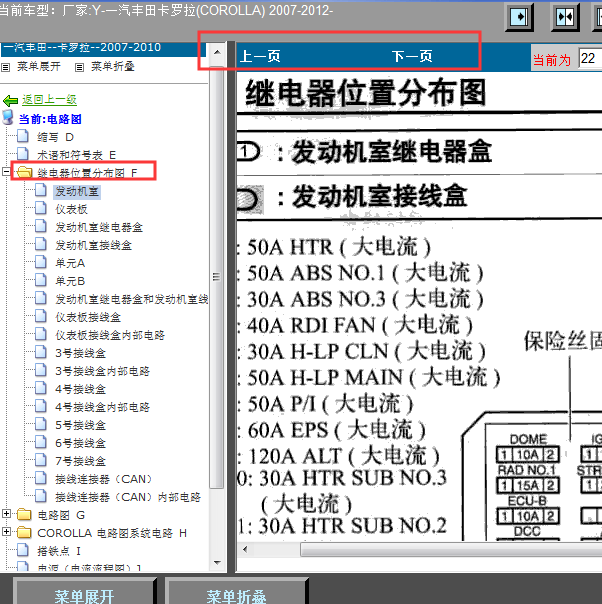Click the current page number field showing 22

(590, 59)
